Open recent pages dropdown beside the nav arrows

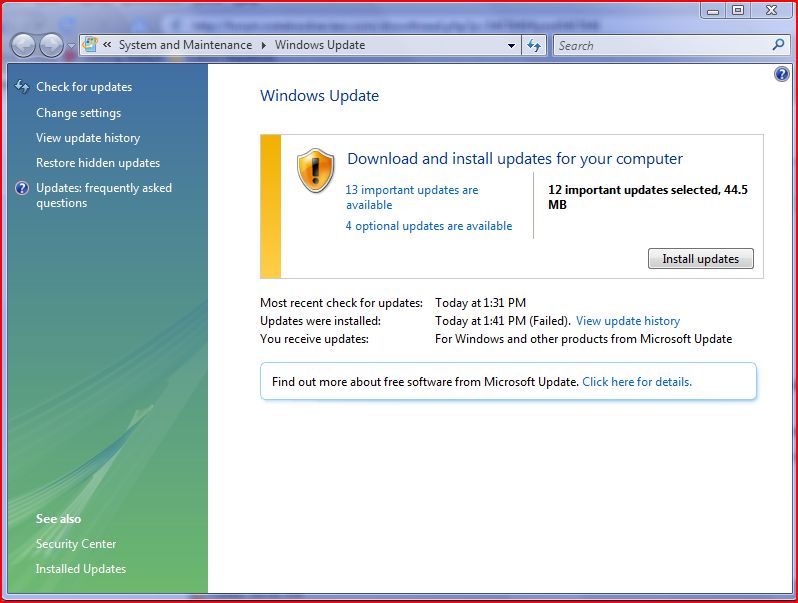tap(71, 46)
